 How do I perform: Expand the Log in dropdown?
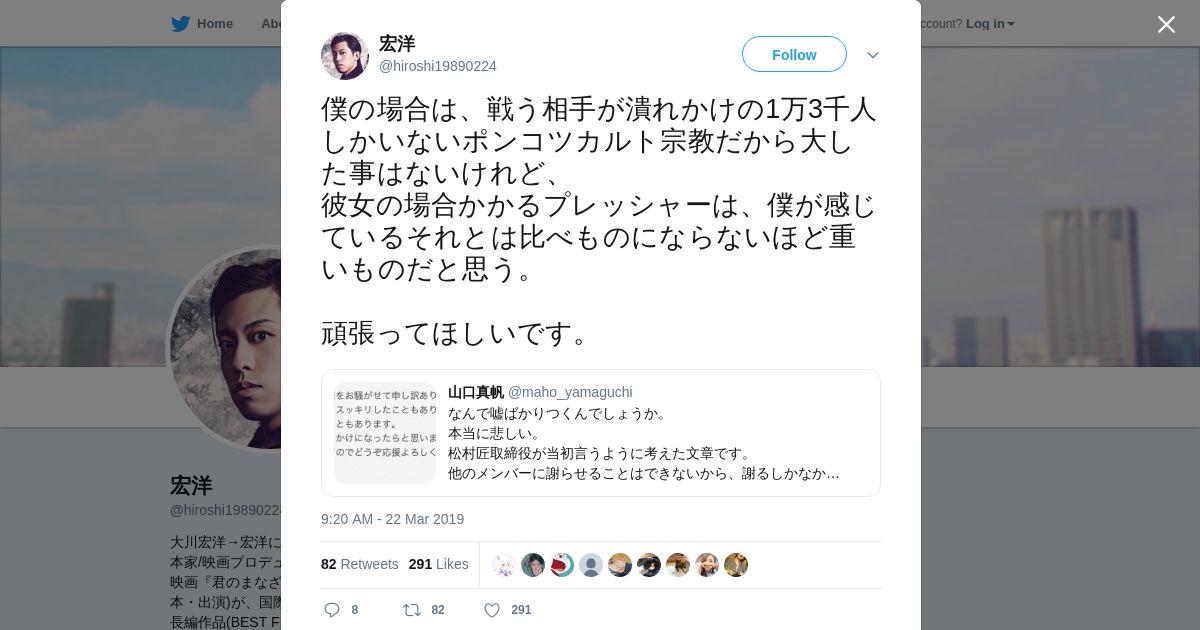point(990,23)
